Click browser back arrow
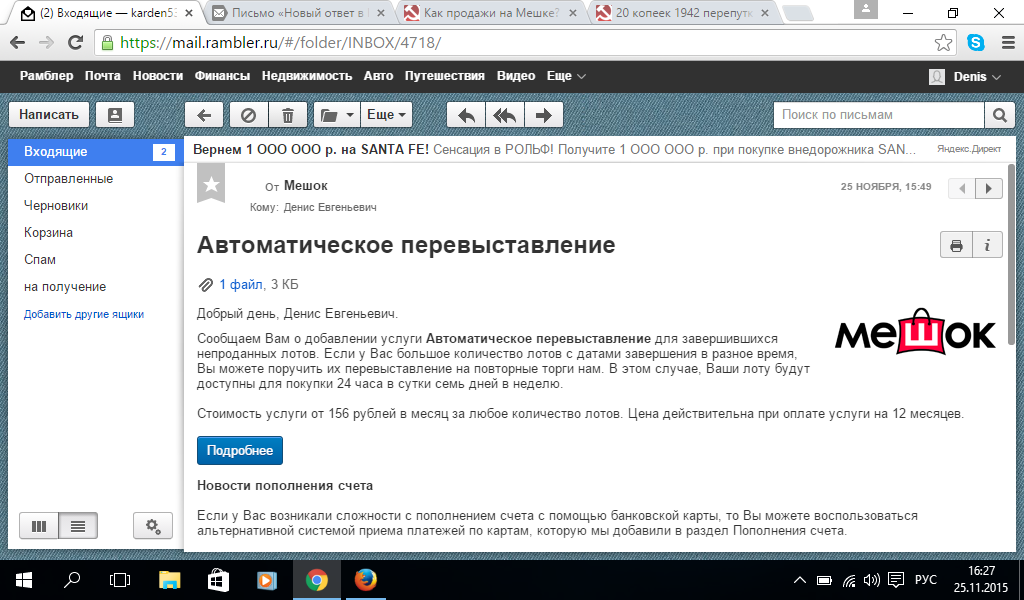Image resolution: width=1024 pixels, height=600 pixels. (x=18, y=42)
